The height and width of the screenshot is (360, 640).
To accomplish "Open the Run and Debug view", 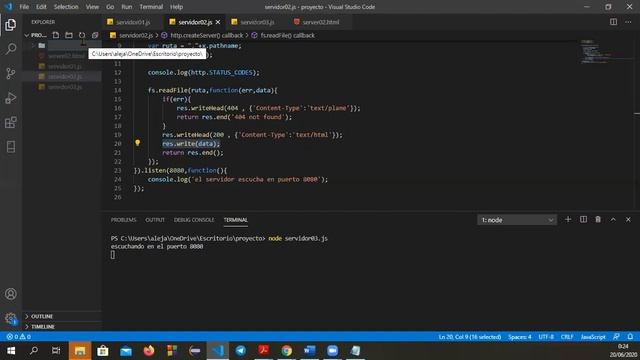I will [11, 98].
